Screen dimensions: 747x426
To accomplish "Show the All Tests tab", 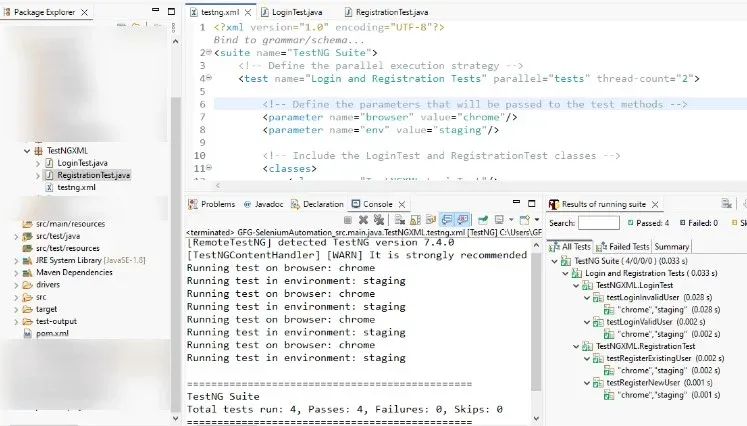I will [569, 247].
